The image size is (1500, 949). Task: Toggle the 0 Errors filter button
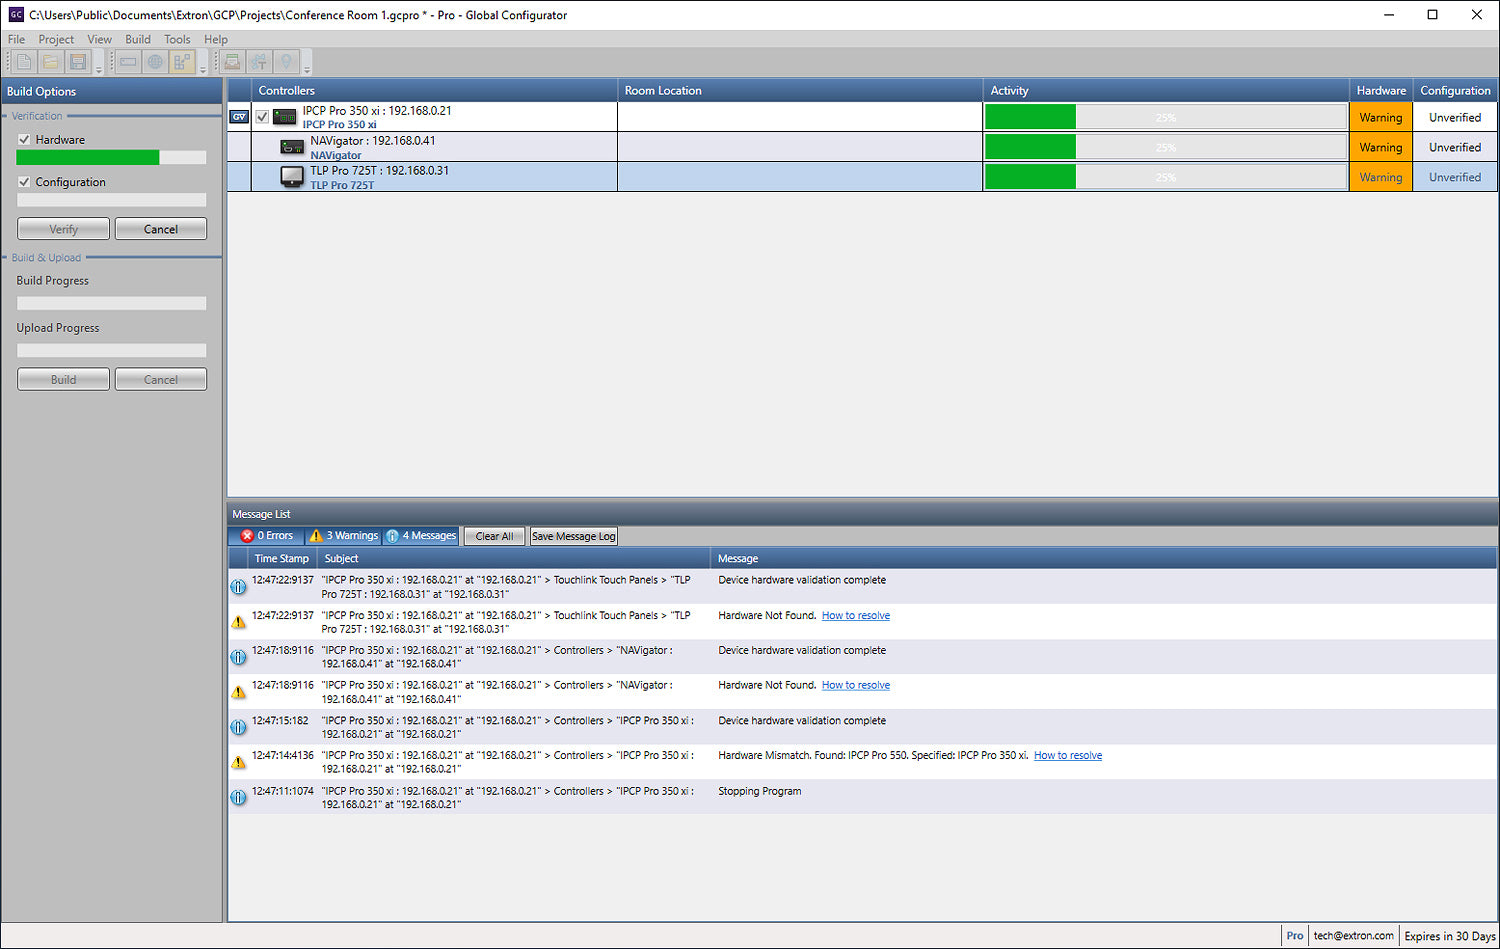point(267,536)
